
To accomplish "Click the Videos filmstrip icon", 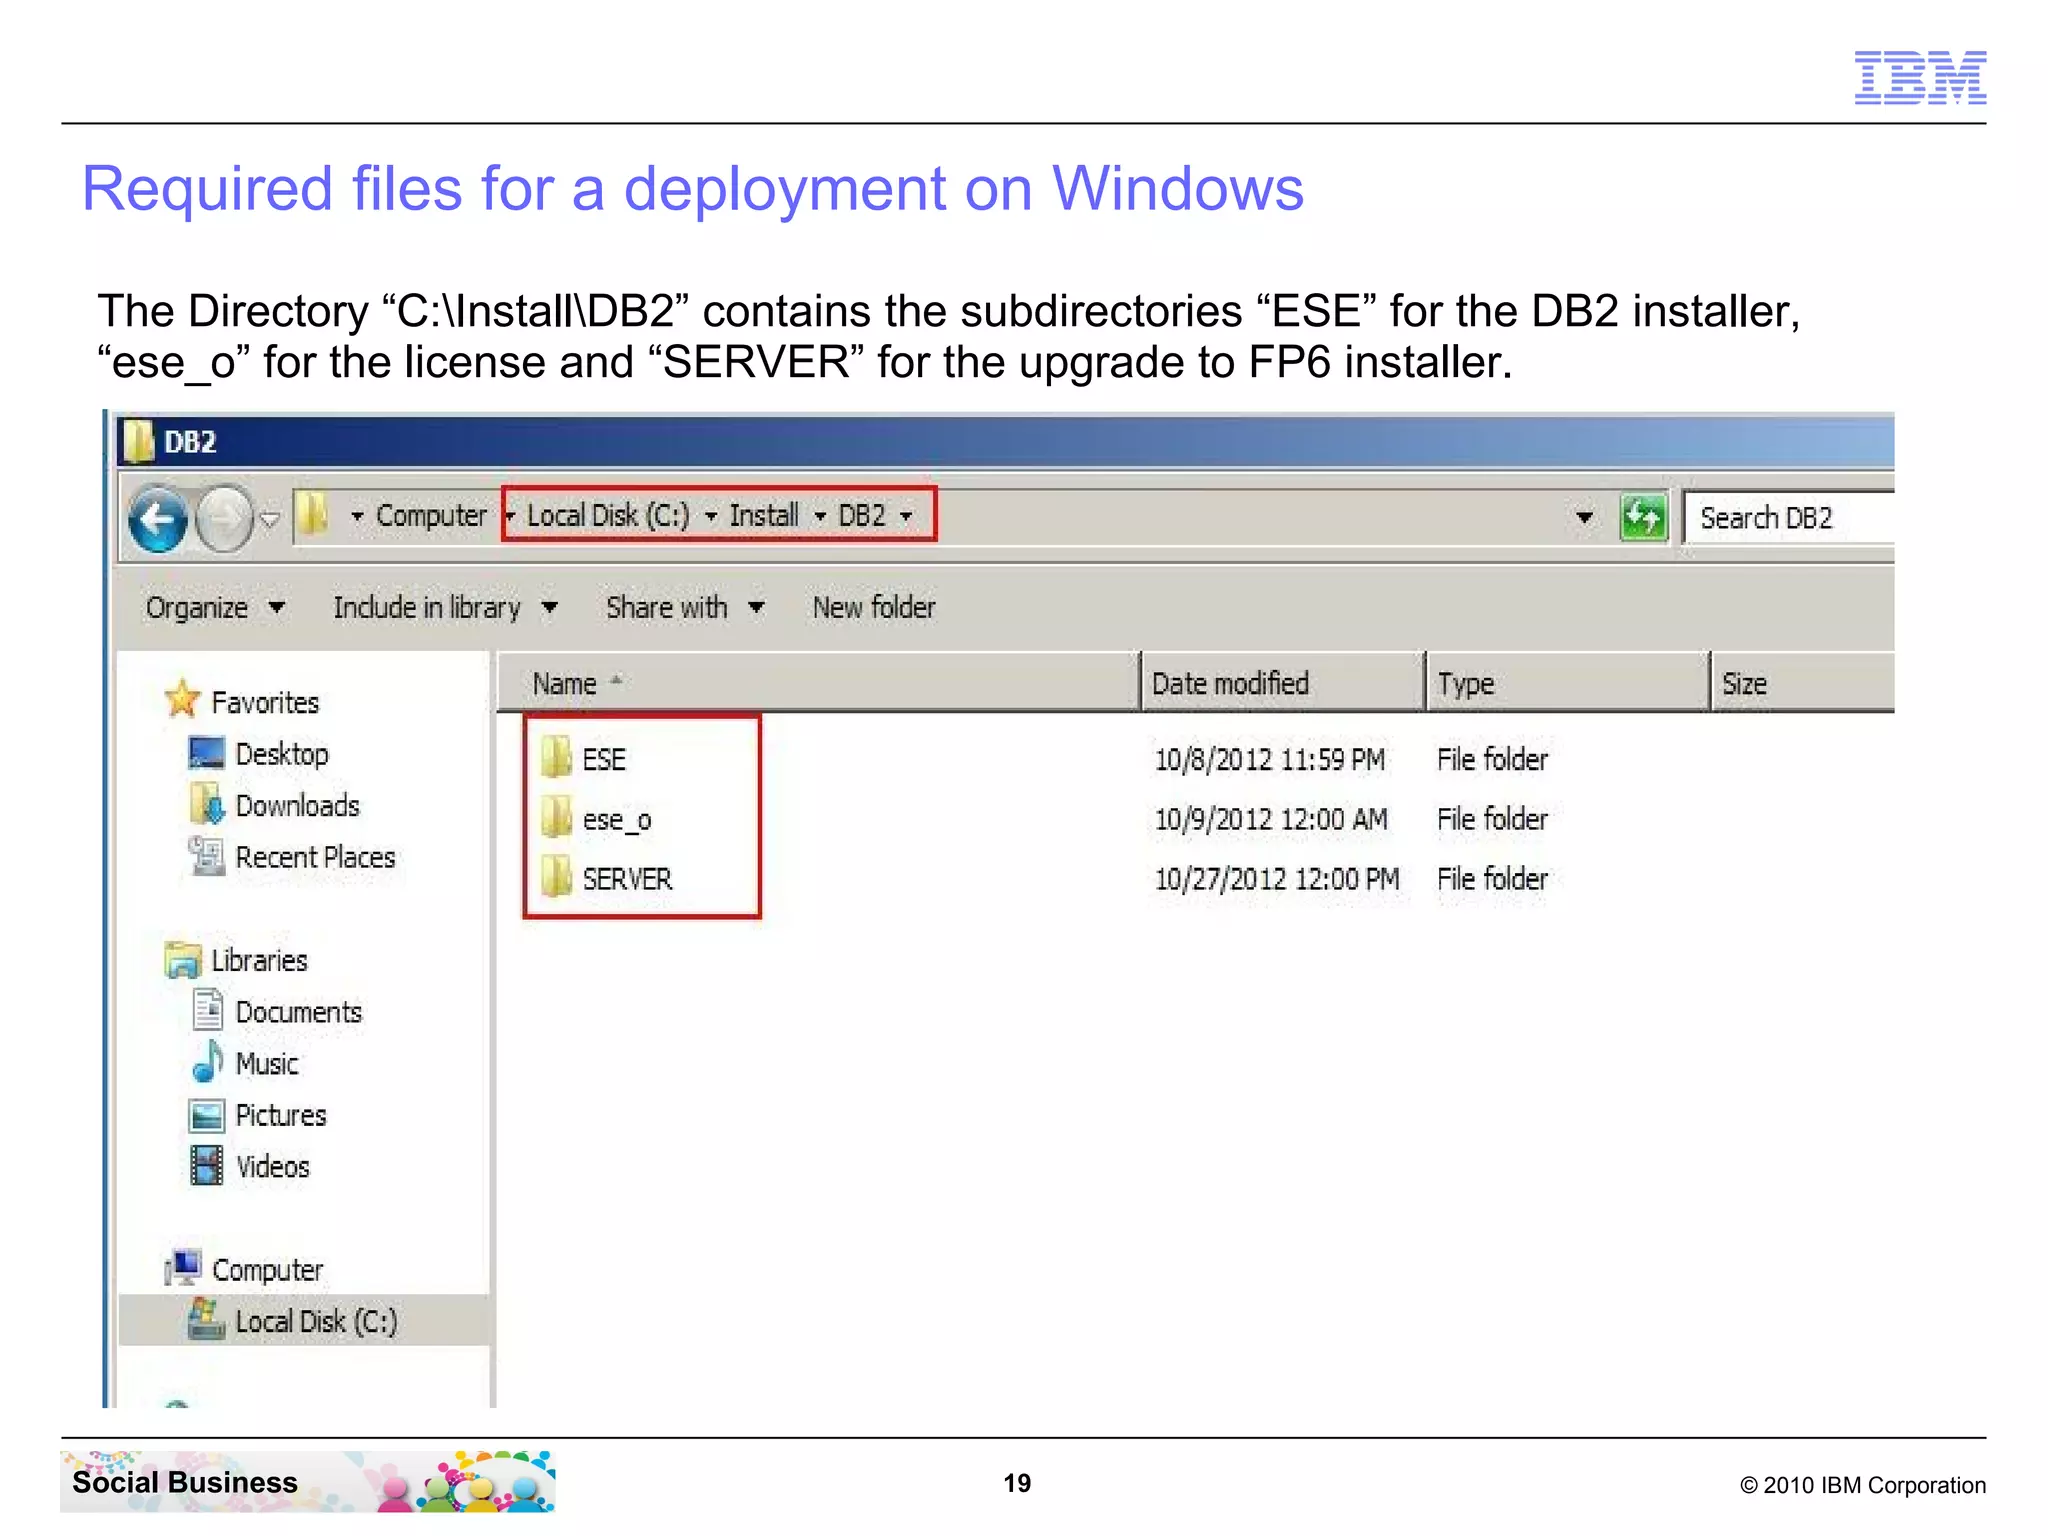I will [207, 1166].
